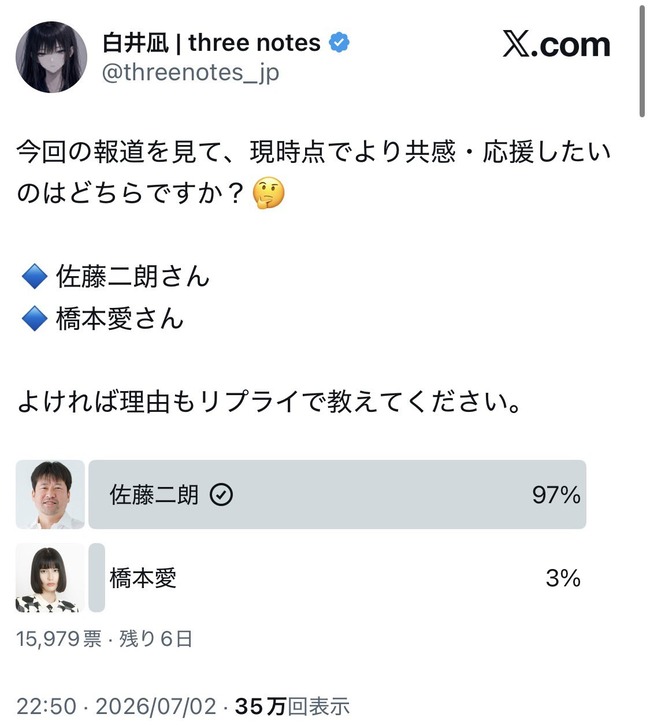Click the voted checkmark icon after 佐藤二朗
Image resolution: width=650 pixels, height=725 pixels.
221,495
